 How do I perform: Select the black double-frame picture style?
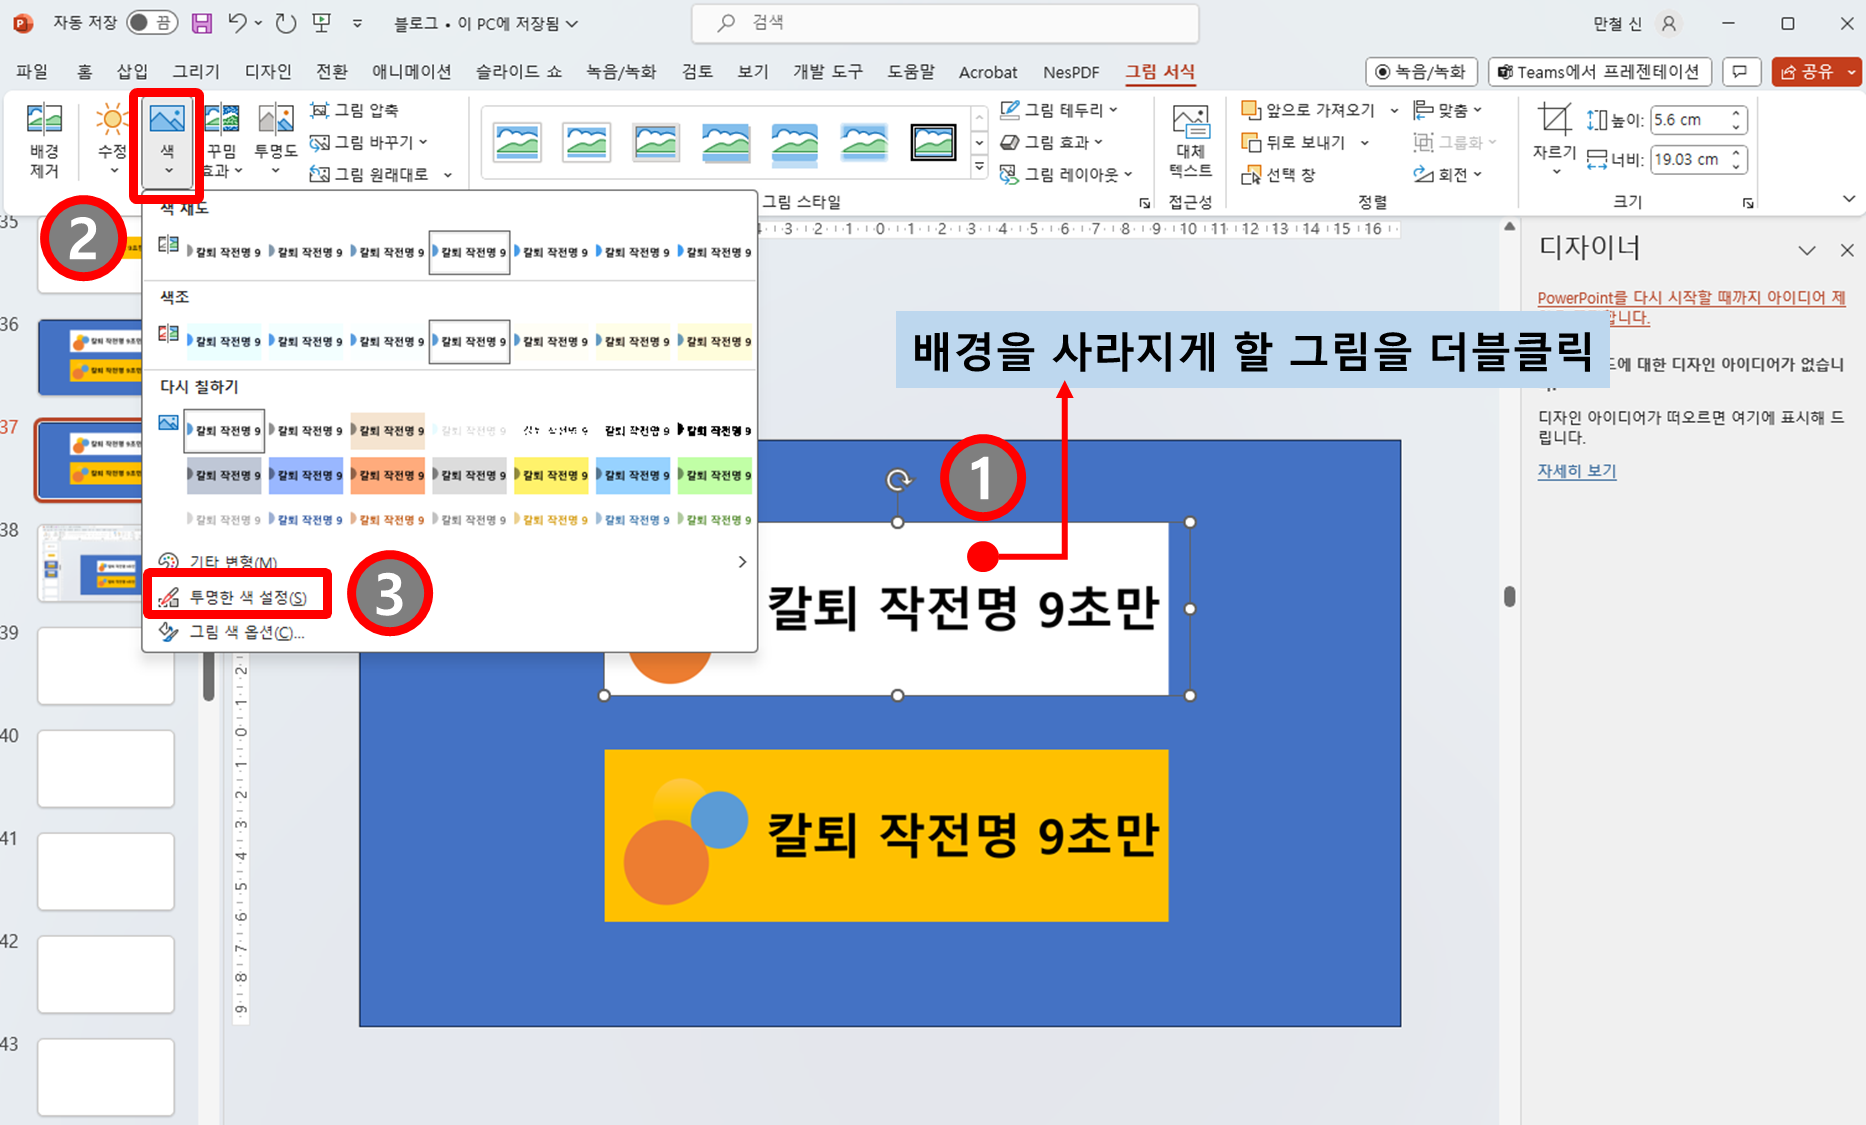933,143
